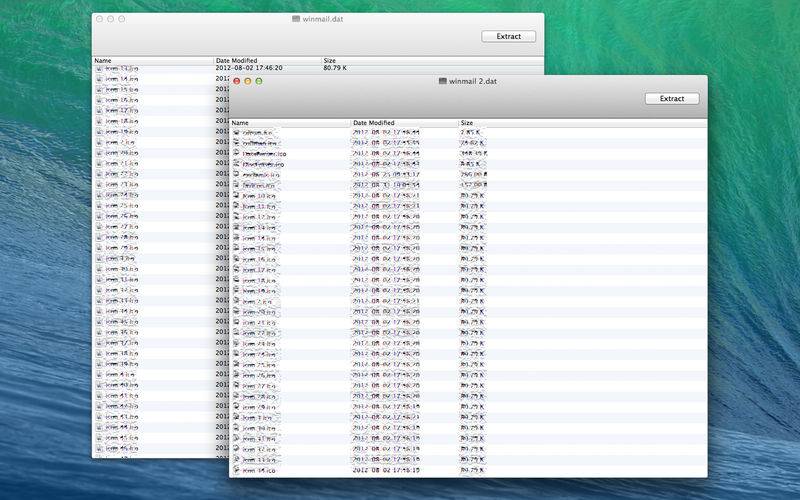Viewport: 800px width, 500px height.
Task: Click size cell of icon 10.ico in front window
Action: pos(472,195)
